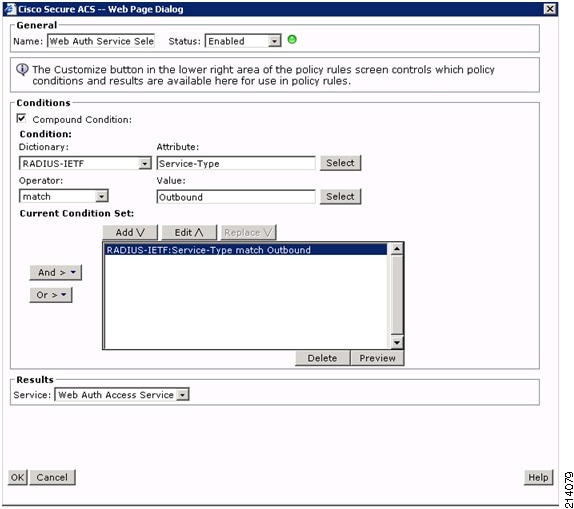Click the green status indicator icon
The height and width of the screenshot is (509, 574).
coord(292,40)
